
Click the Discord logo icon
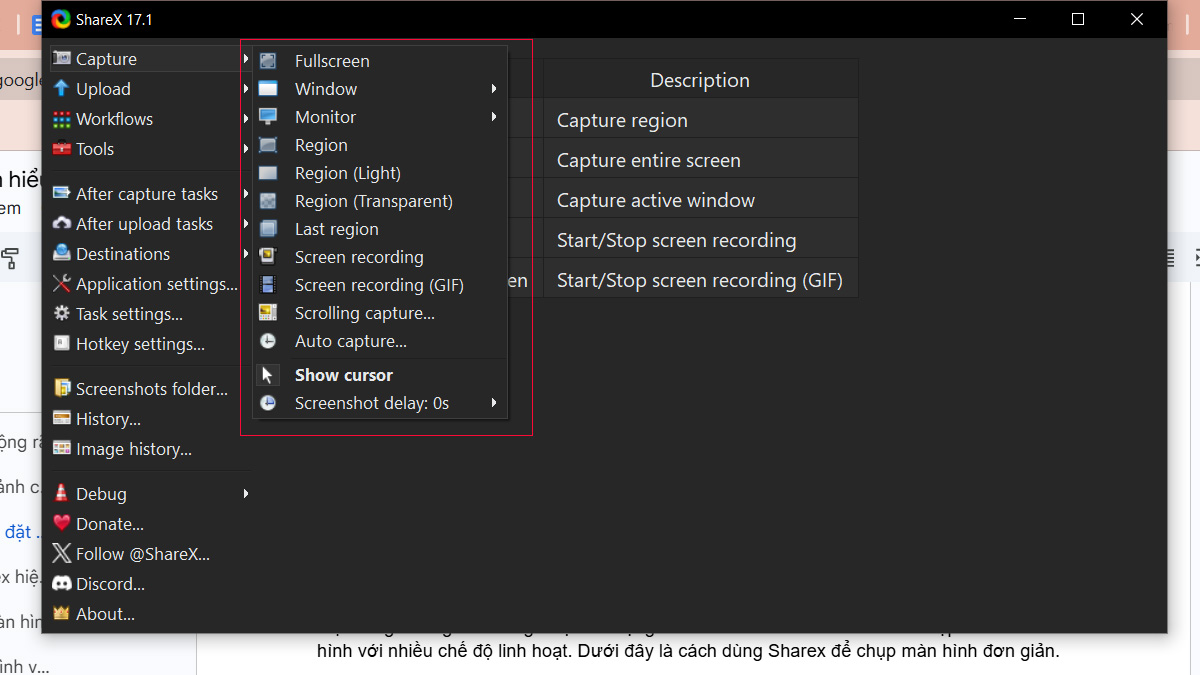coord(62,584)
